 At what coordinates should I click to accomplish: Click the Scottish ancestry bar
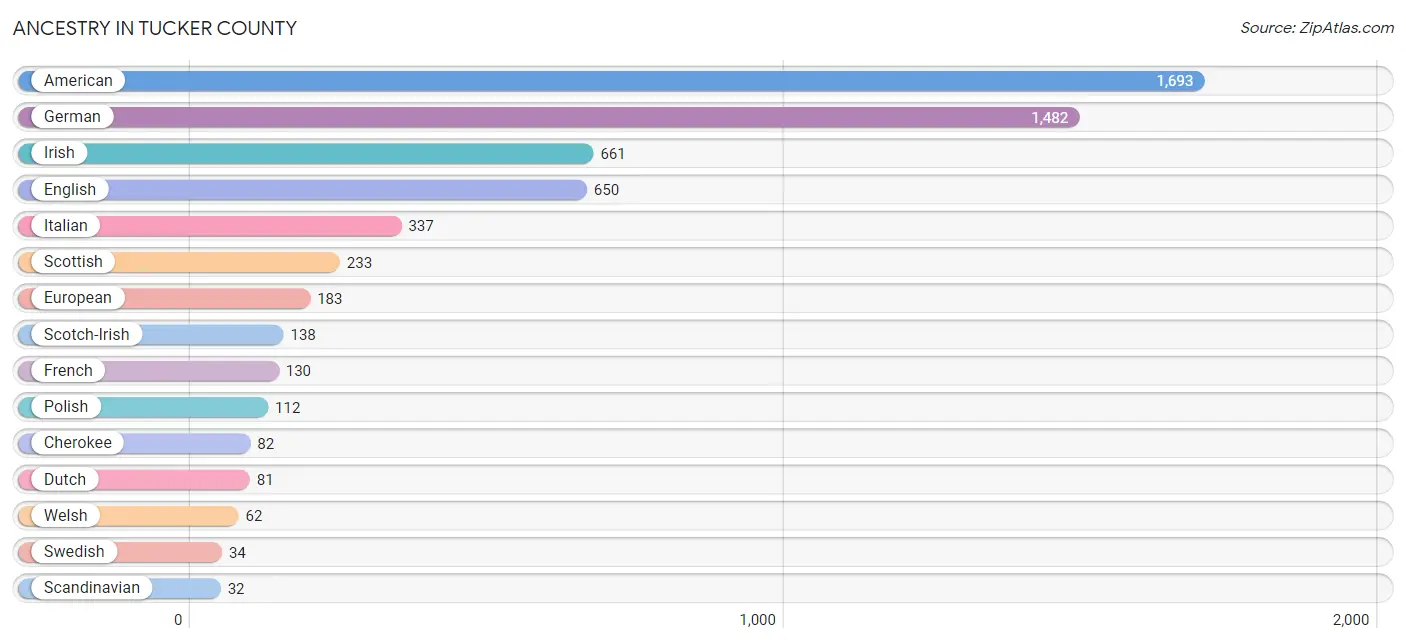179,262
